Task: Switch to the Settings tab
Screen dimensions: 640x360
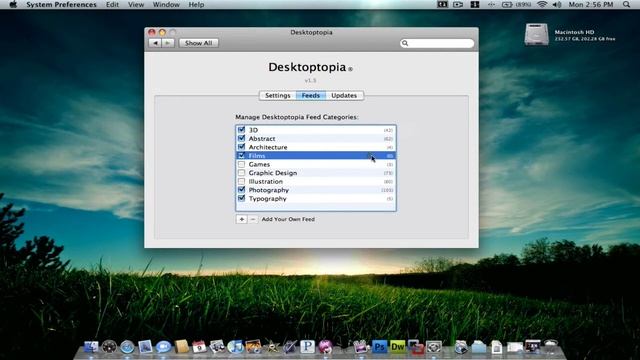Action: (x=278, y=96)
